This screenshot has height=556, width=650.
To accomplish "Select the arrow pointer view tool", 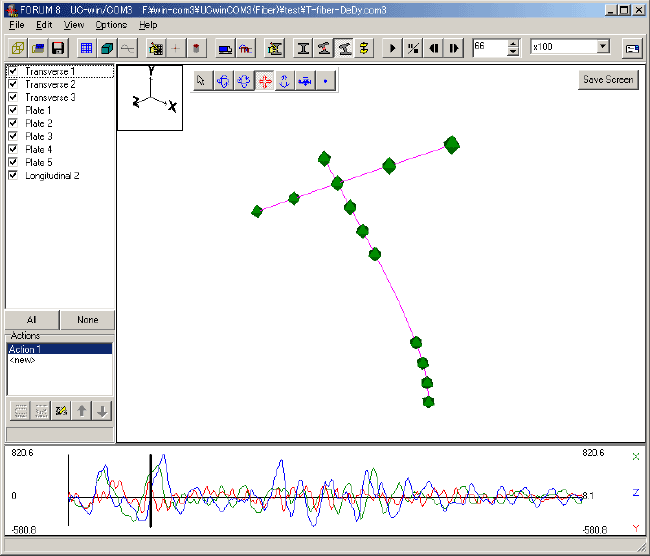I will point(201,81).
